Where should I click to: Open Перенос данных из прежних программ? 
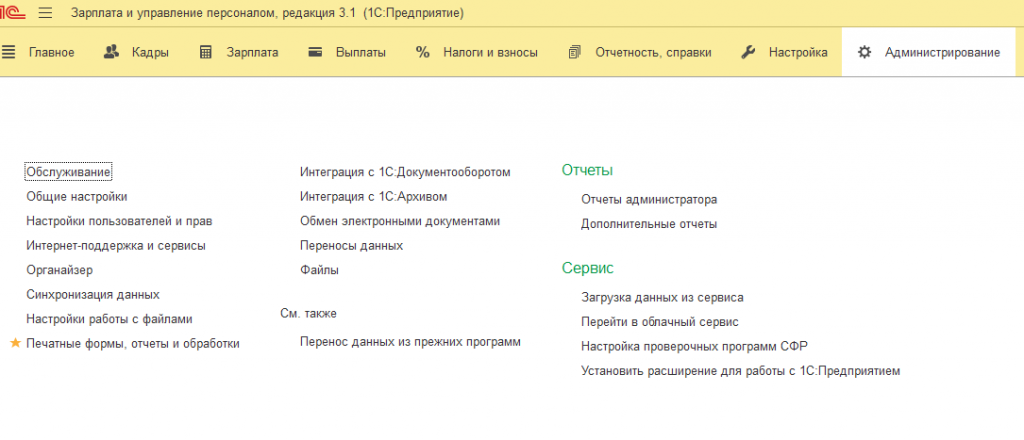pos(410,342)
